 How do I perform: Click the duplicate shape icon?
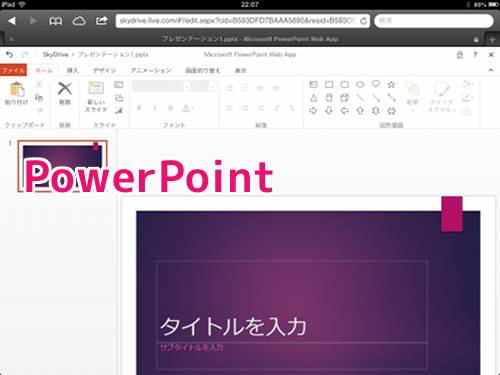click(466, 111)
